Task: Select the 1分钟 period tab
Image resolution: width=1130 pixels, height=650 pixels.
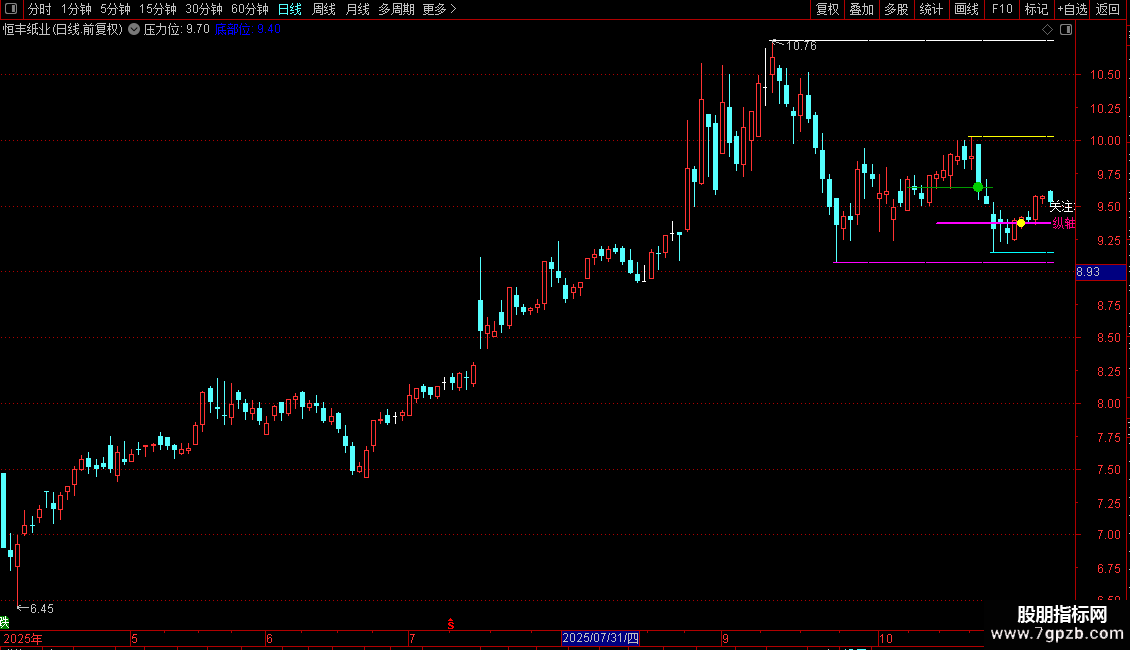Action: point(76,9)
